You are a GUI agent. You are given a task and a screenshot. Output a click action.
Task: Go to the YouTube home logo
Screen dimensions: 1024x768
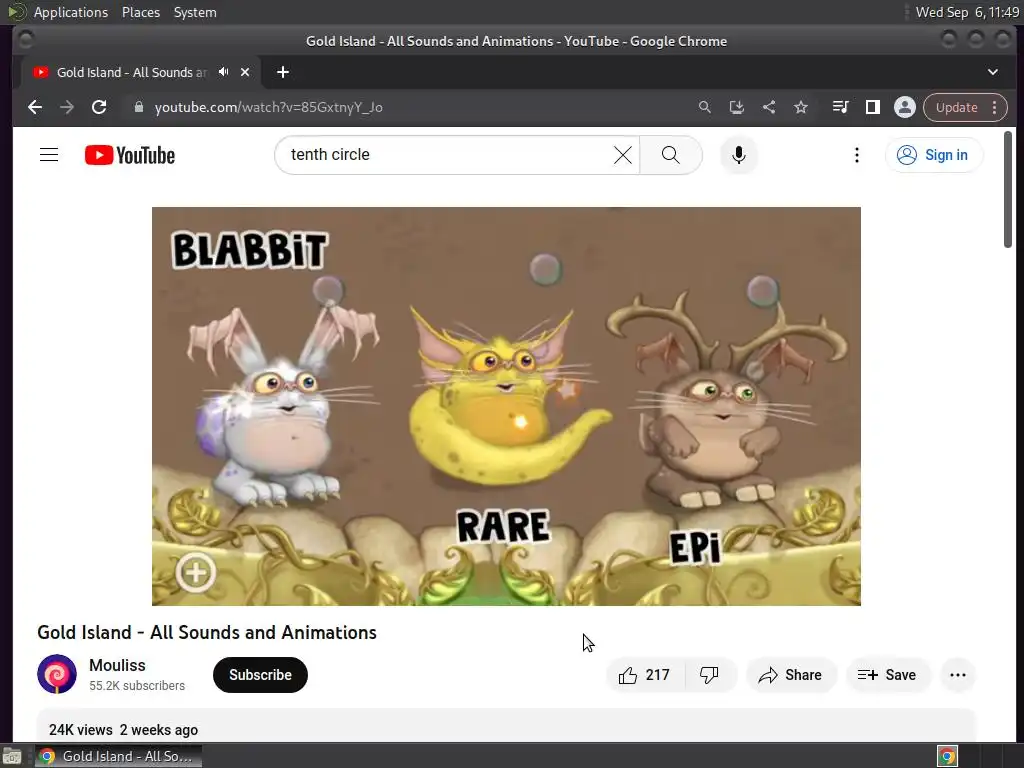130,155
